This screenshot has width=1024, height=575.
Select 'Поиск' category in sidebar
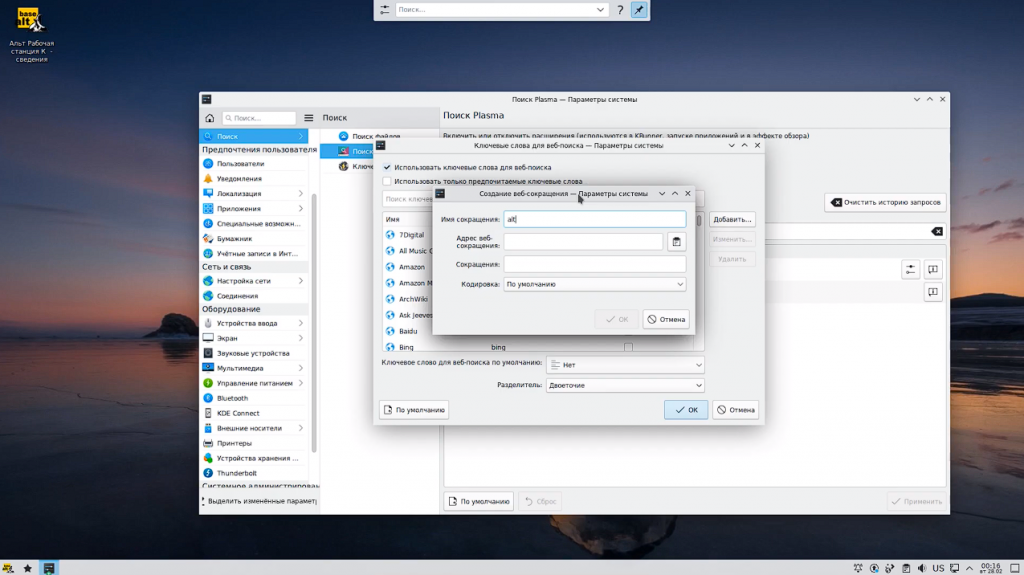[x=253, y=137]
